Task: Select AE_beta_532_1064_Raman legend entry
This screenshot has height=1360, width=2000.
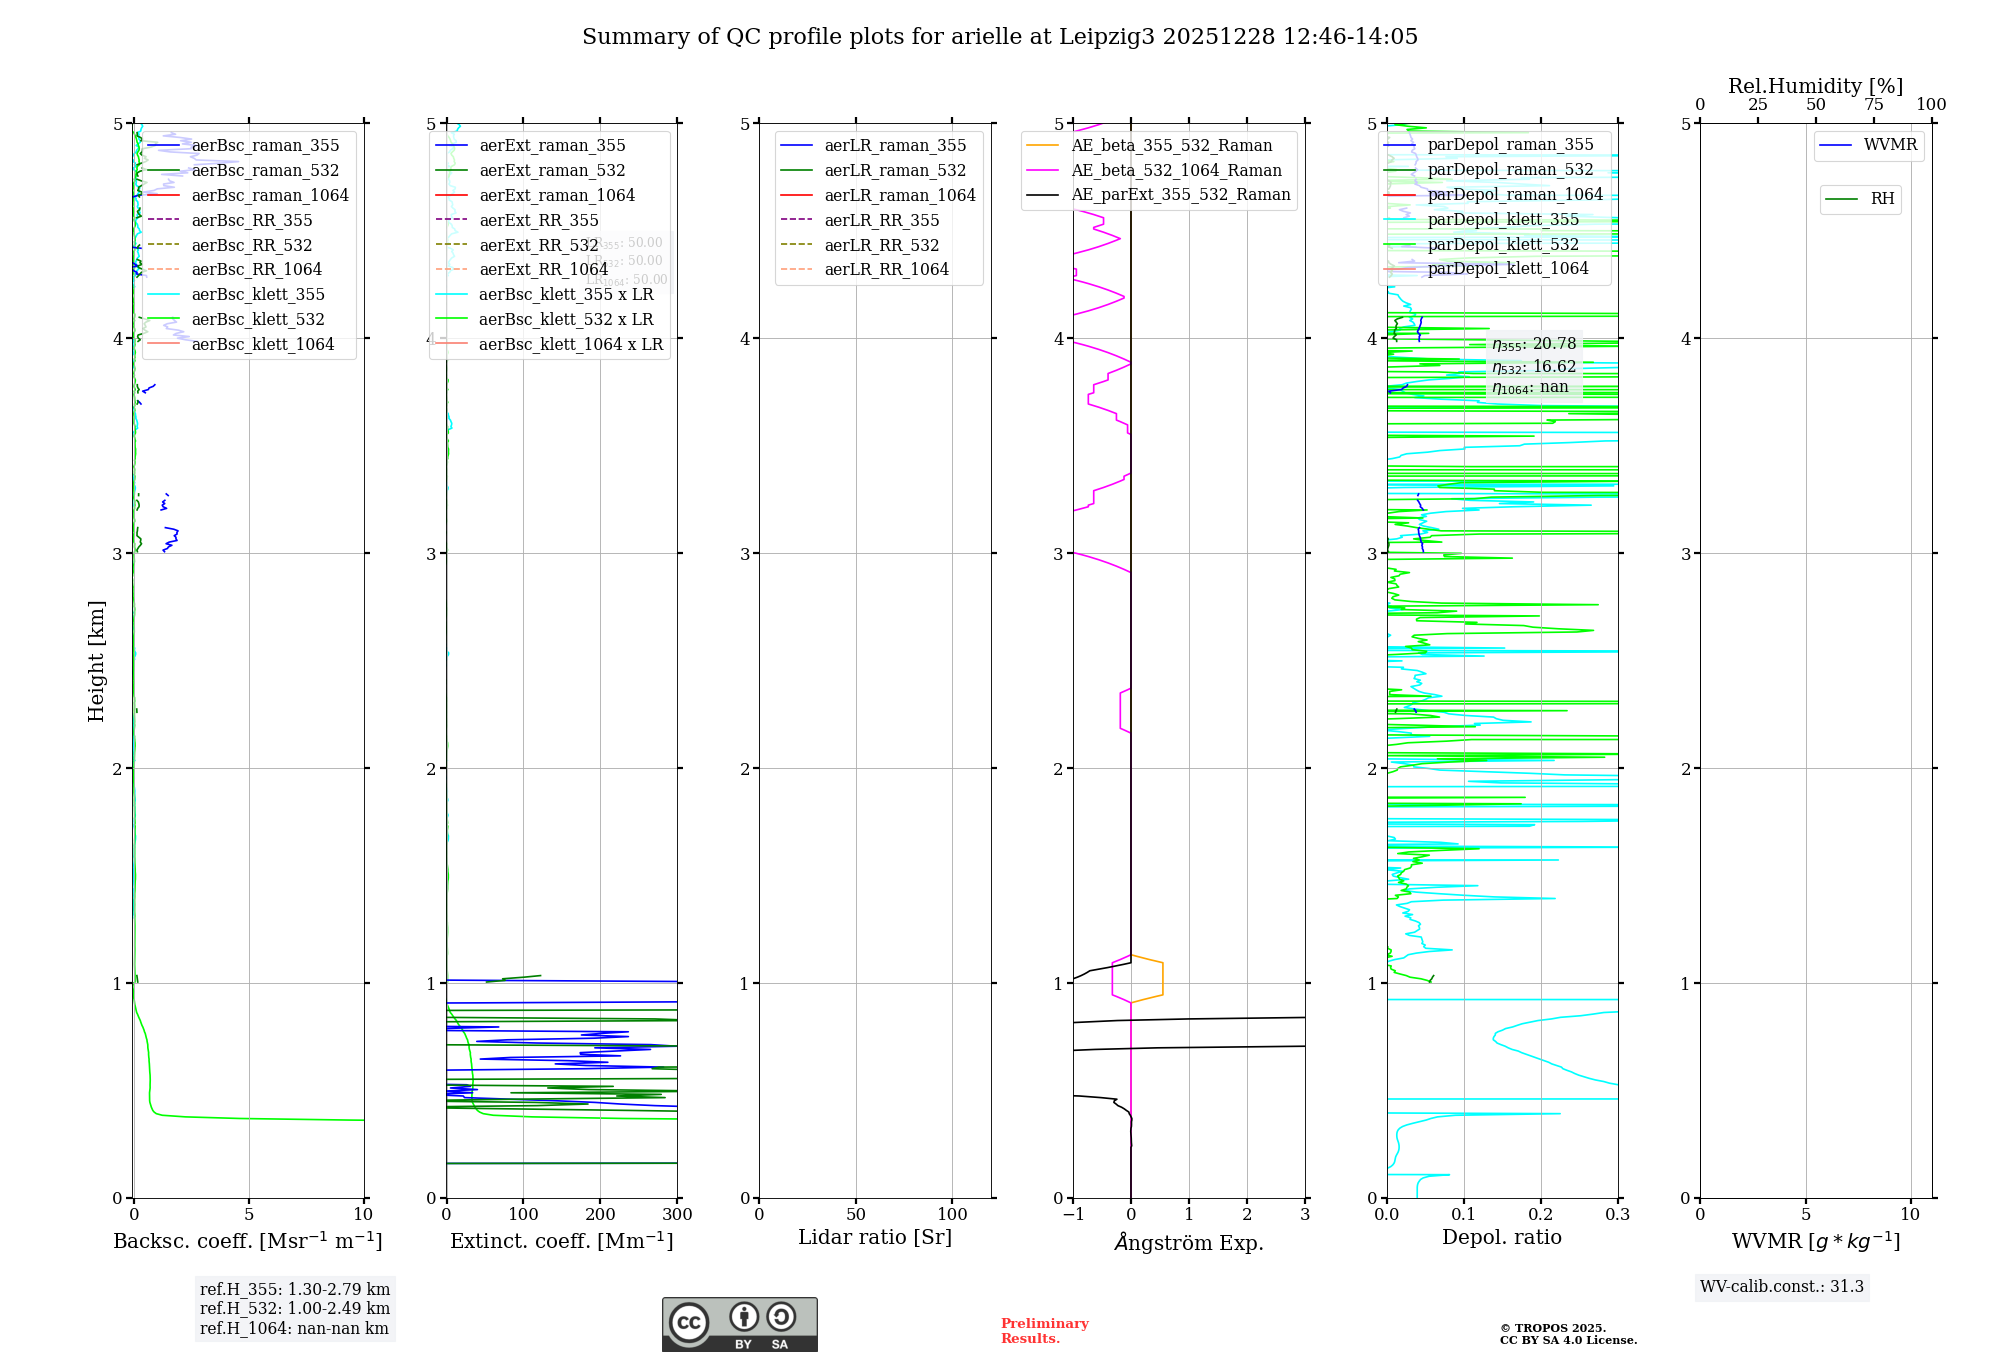Action: [1176, 171]
